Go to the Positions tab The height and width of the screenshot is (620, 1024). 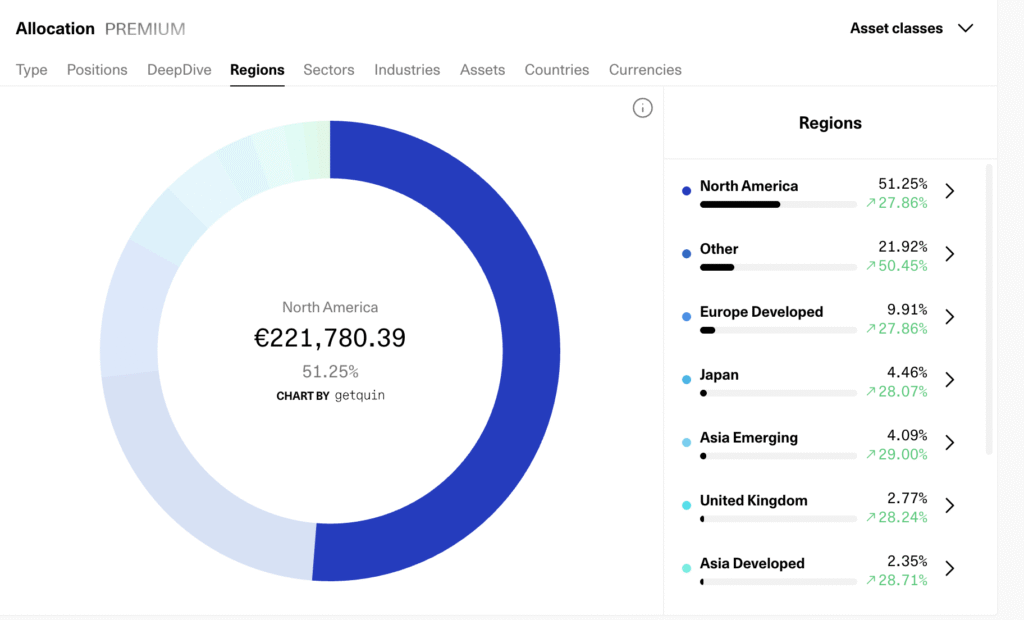point(97,70)
